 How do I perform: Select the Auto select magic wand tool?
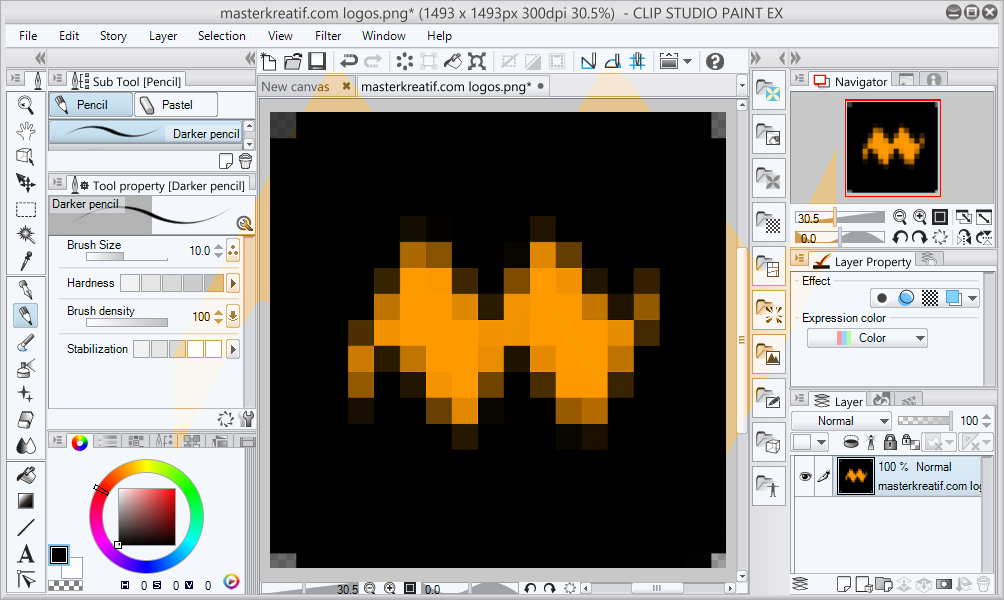click(x=26, y=235)
